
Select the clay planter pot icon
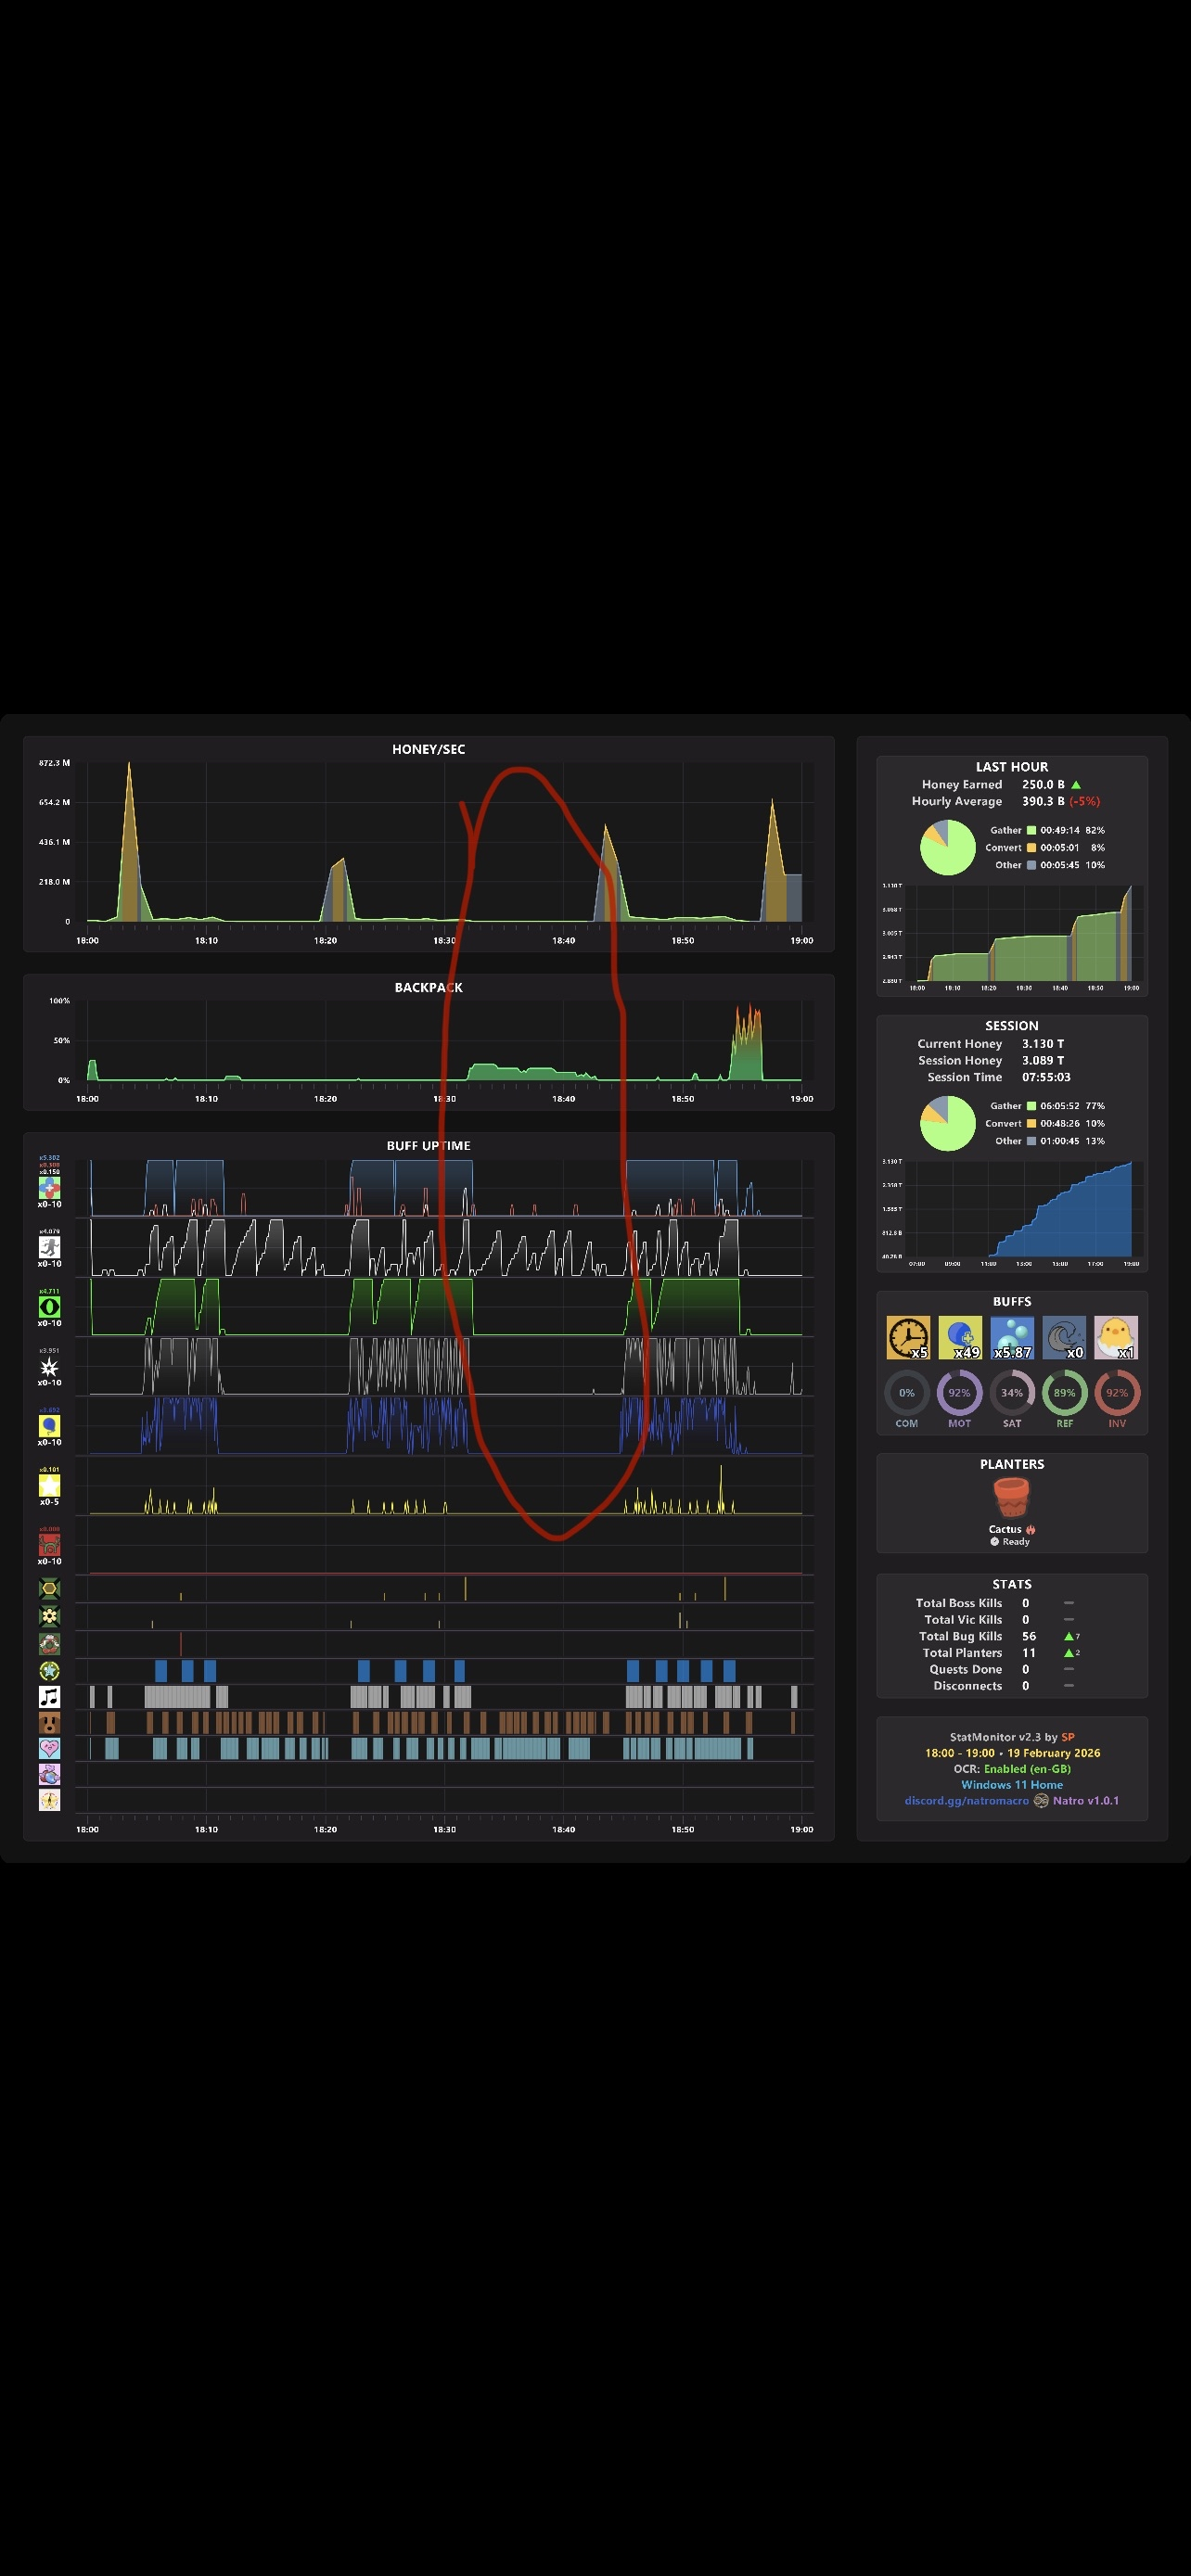click(1011, 1498)
